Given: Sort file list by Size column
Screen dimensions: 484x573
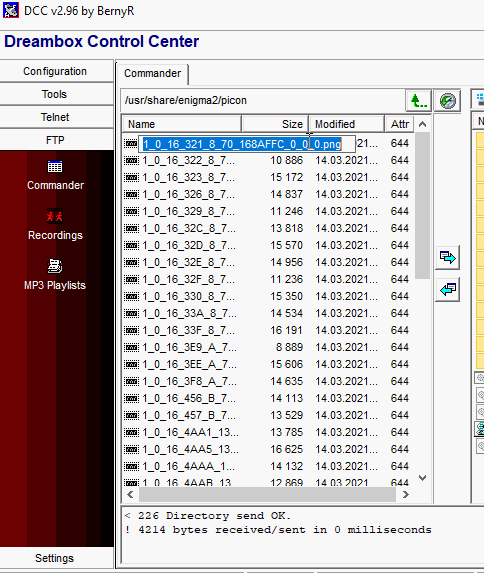Looking at the screenshot, I should [x=275, y=124].
